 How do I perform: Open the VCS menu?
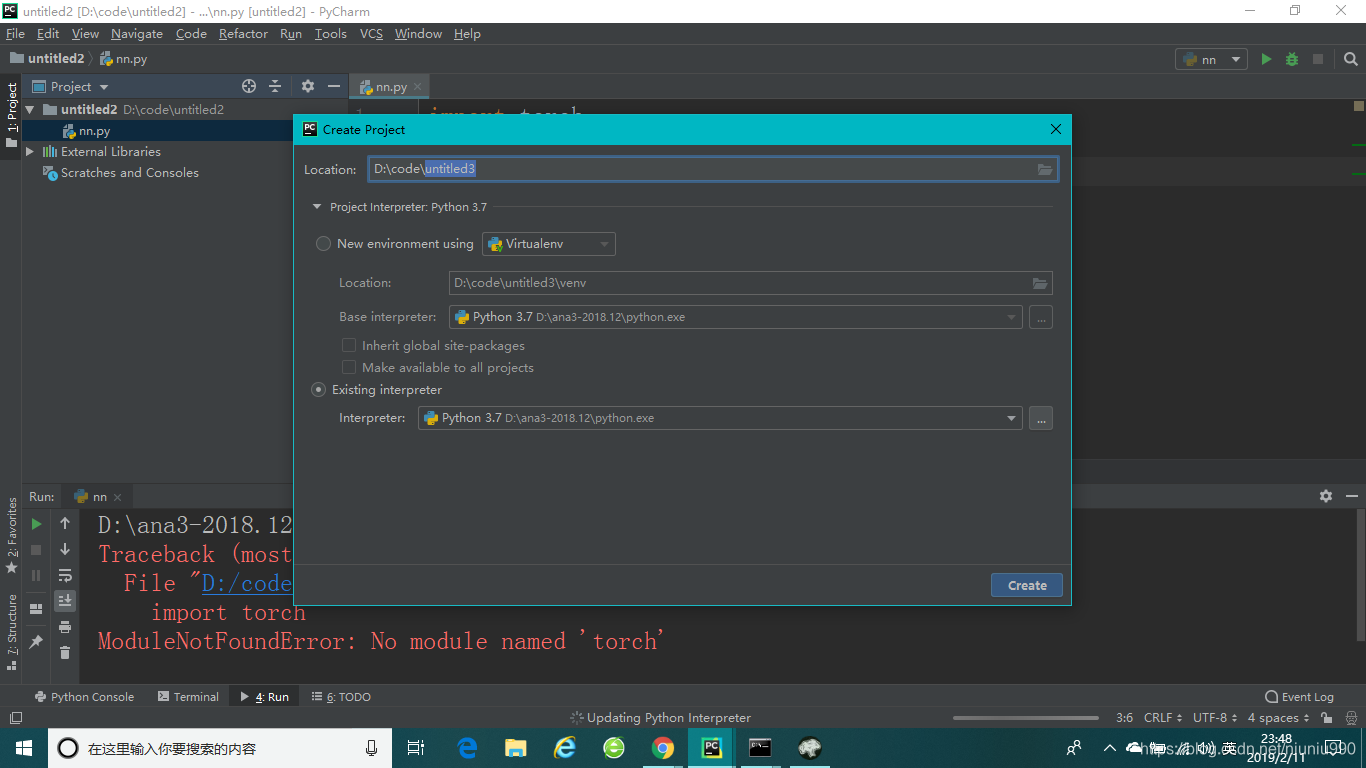(x=371, y=33)
